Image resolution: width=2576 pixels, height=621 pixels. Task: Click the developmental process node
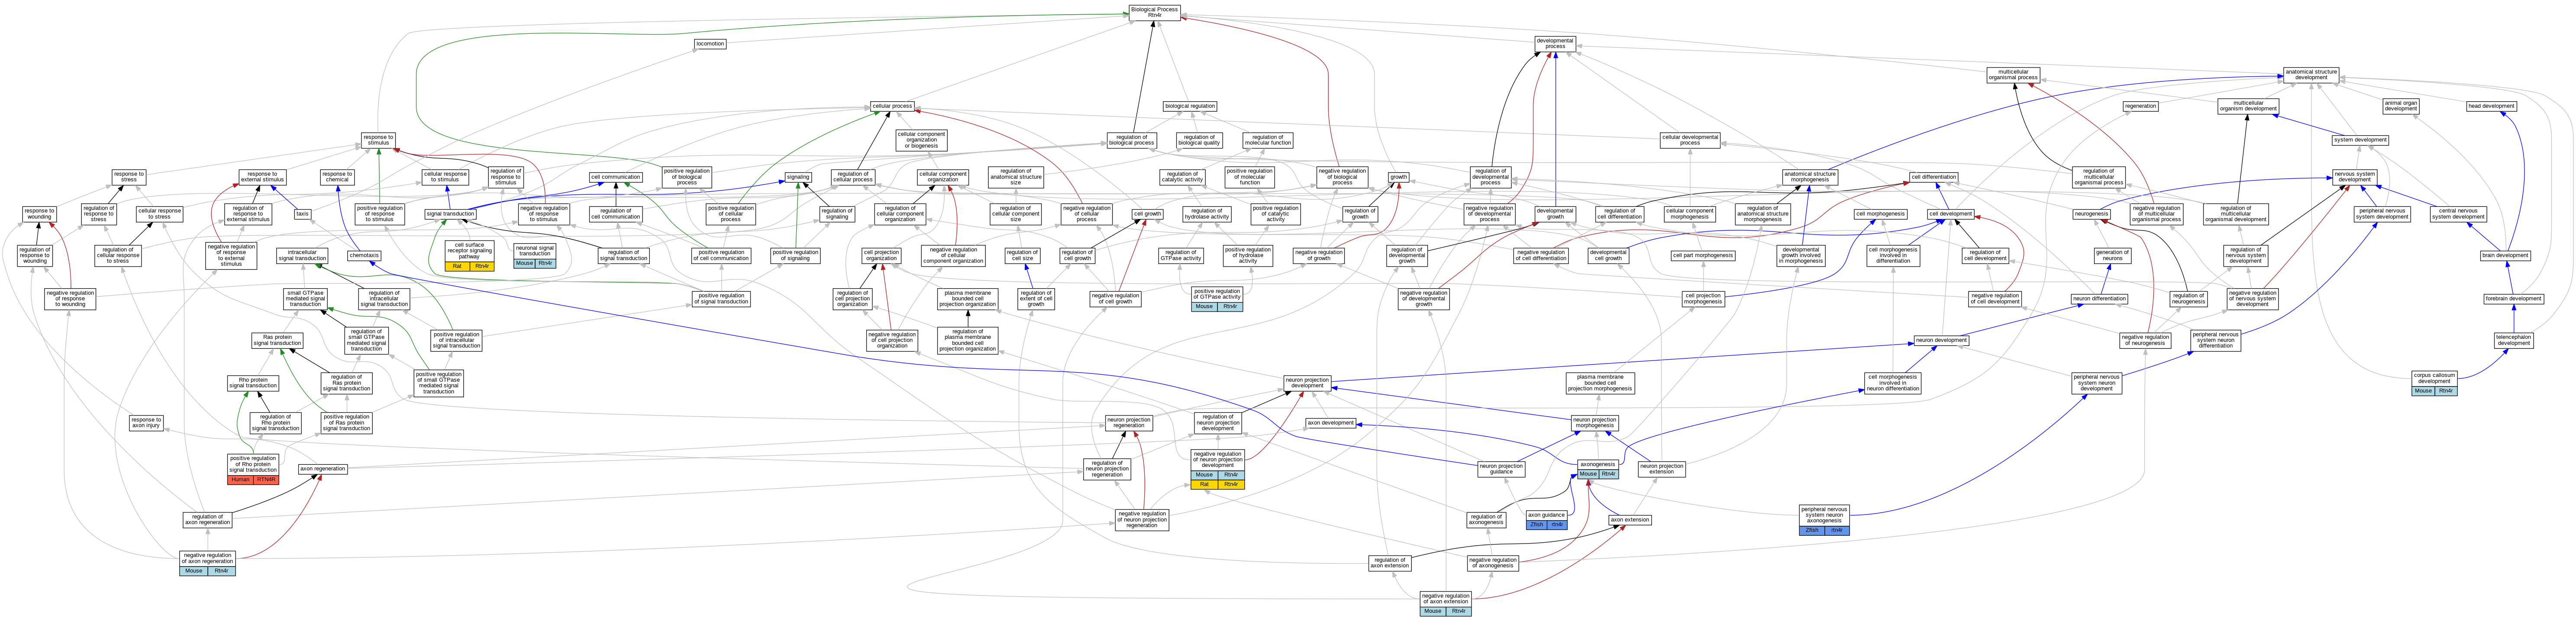point(1555,44)
